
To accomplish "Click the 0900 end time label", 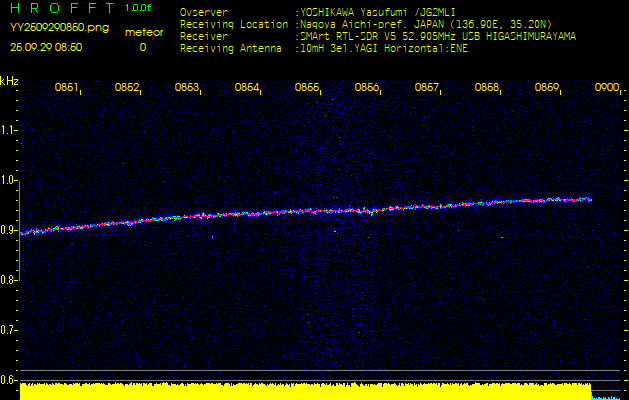I will pyautogui.click(x=606, y=88).
